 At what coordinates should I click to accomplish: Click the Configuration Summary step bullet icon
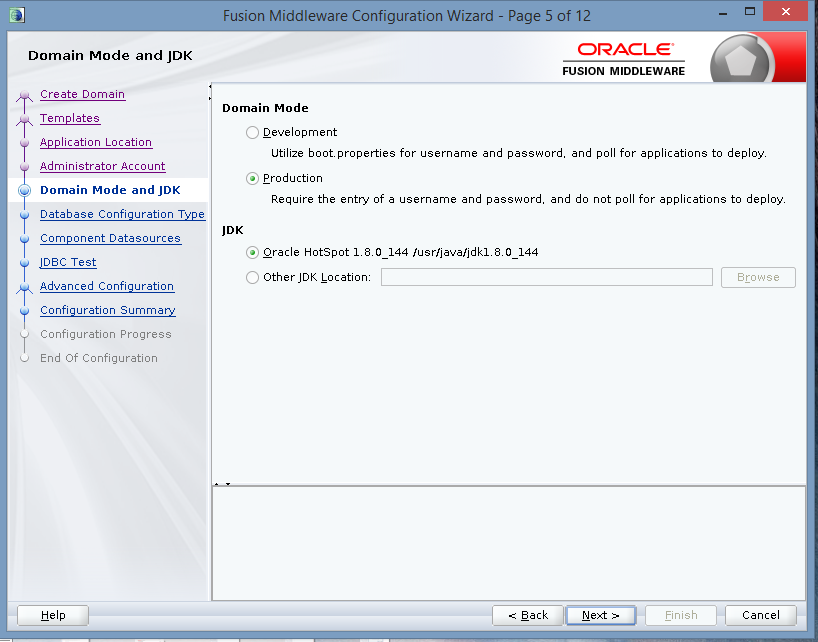(24, 310)
